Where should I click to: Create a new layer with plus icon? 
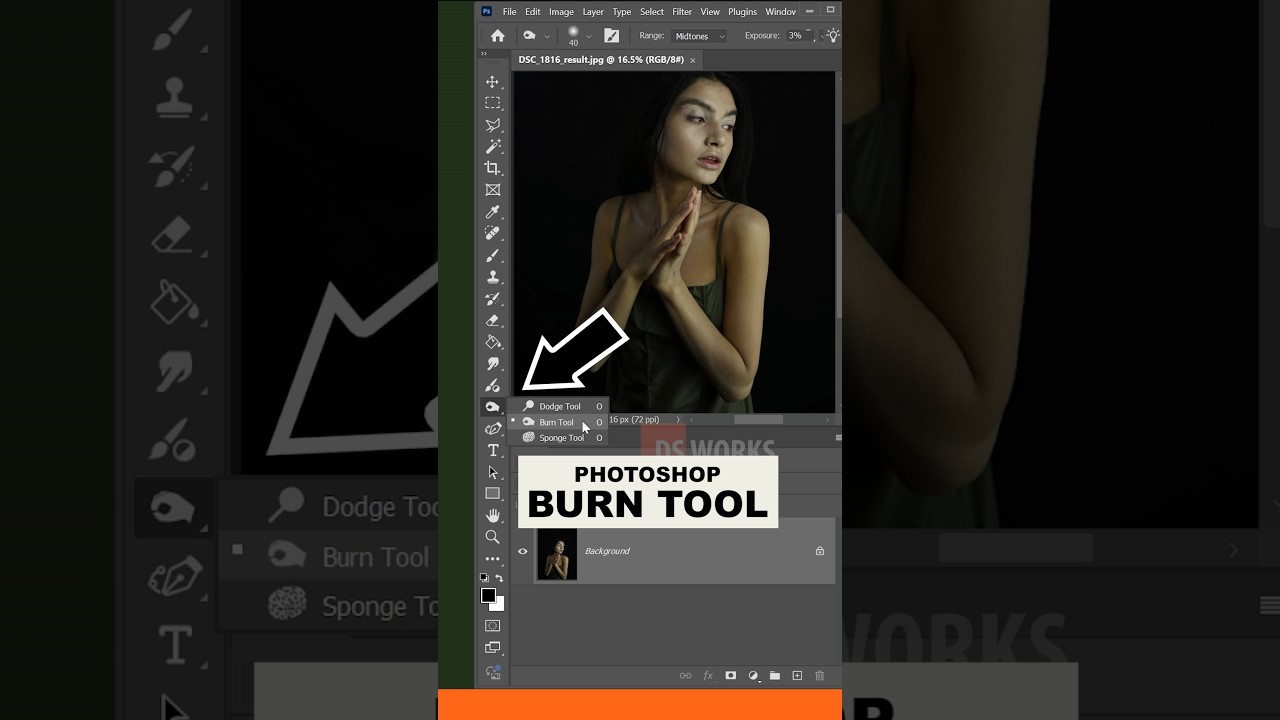[x=797, y=676]
